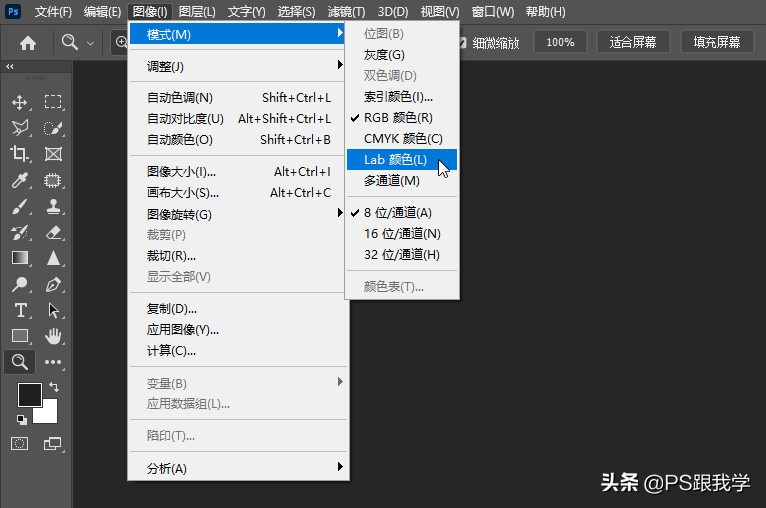Select the Spot Healing Brush tool
This screenshot has height=508, width=766.
(x=53, y=180)
